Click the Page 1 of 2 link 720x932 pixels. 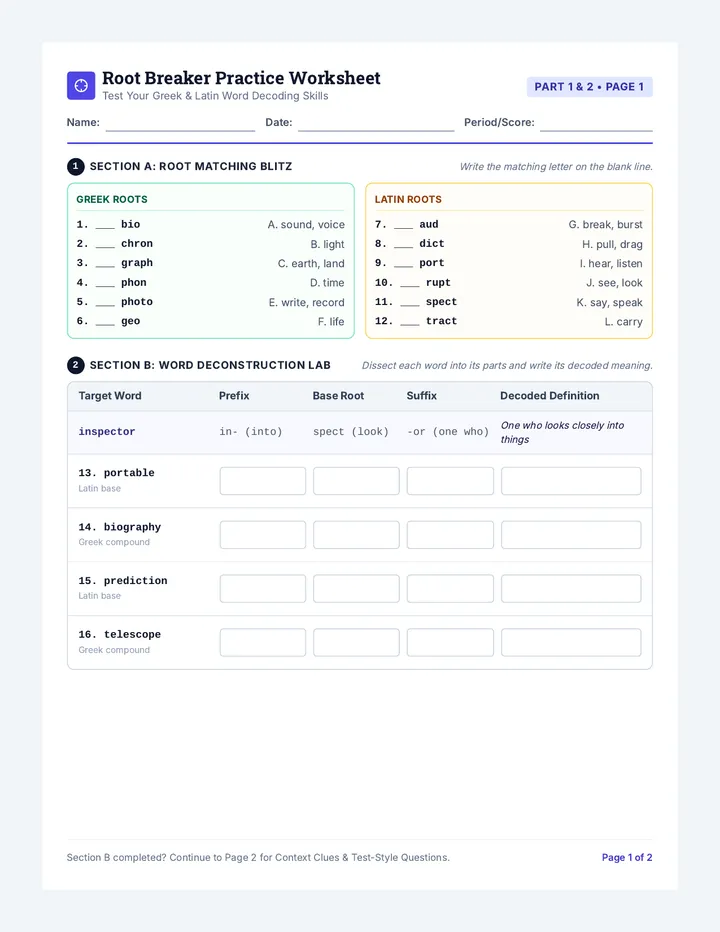[627, 857]
